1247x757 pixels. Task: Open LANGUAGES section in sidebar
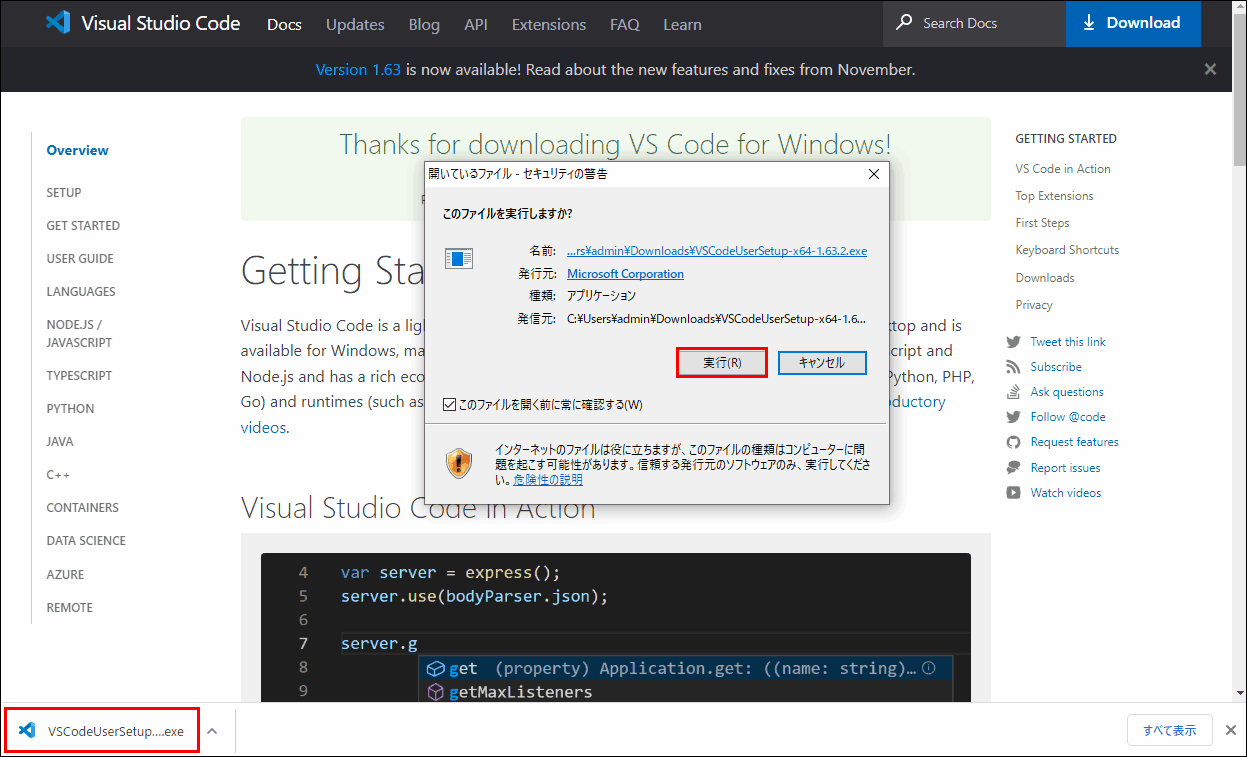tap(81, 291)
